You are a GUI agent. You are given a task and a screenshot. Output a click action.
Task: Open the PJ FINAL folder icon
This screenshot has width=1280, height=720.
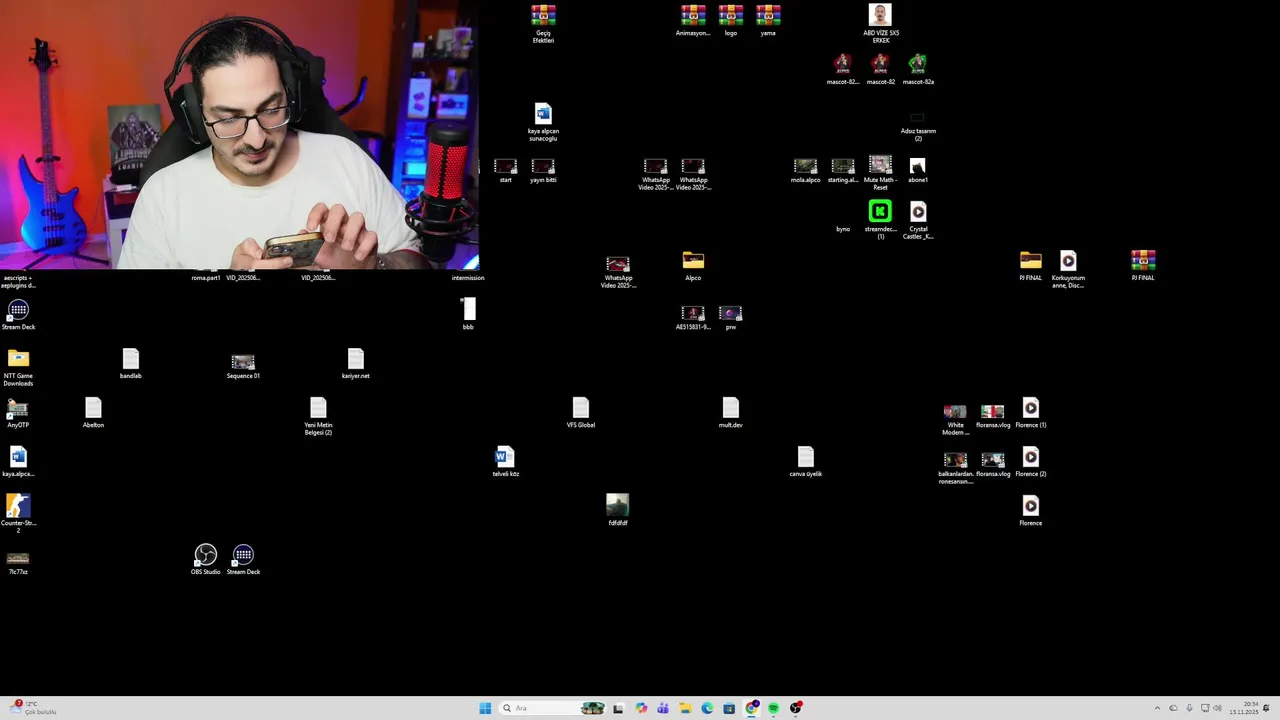(1031, 261)
